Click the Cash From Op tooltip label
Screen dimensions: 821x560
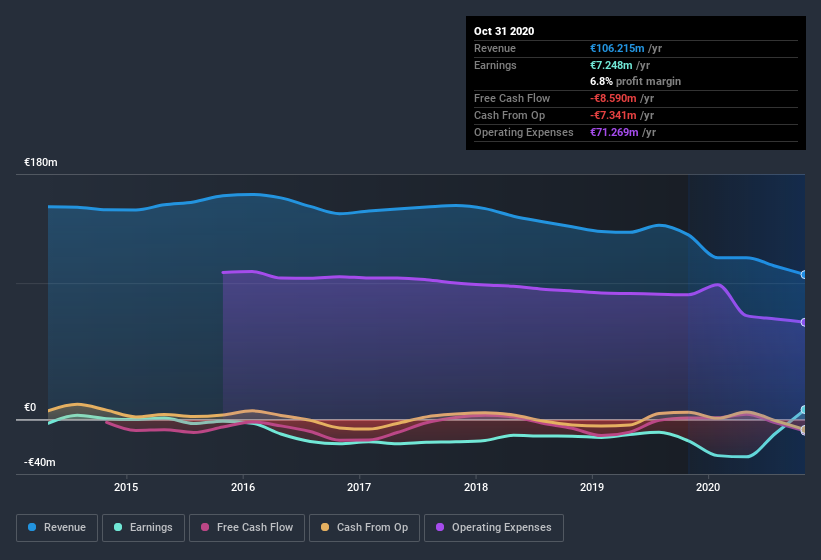(509, 115)
